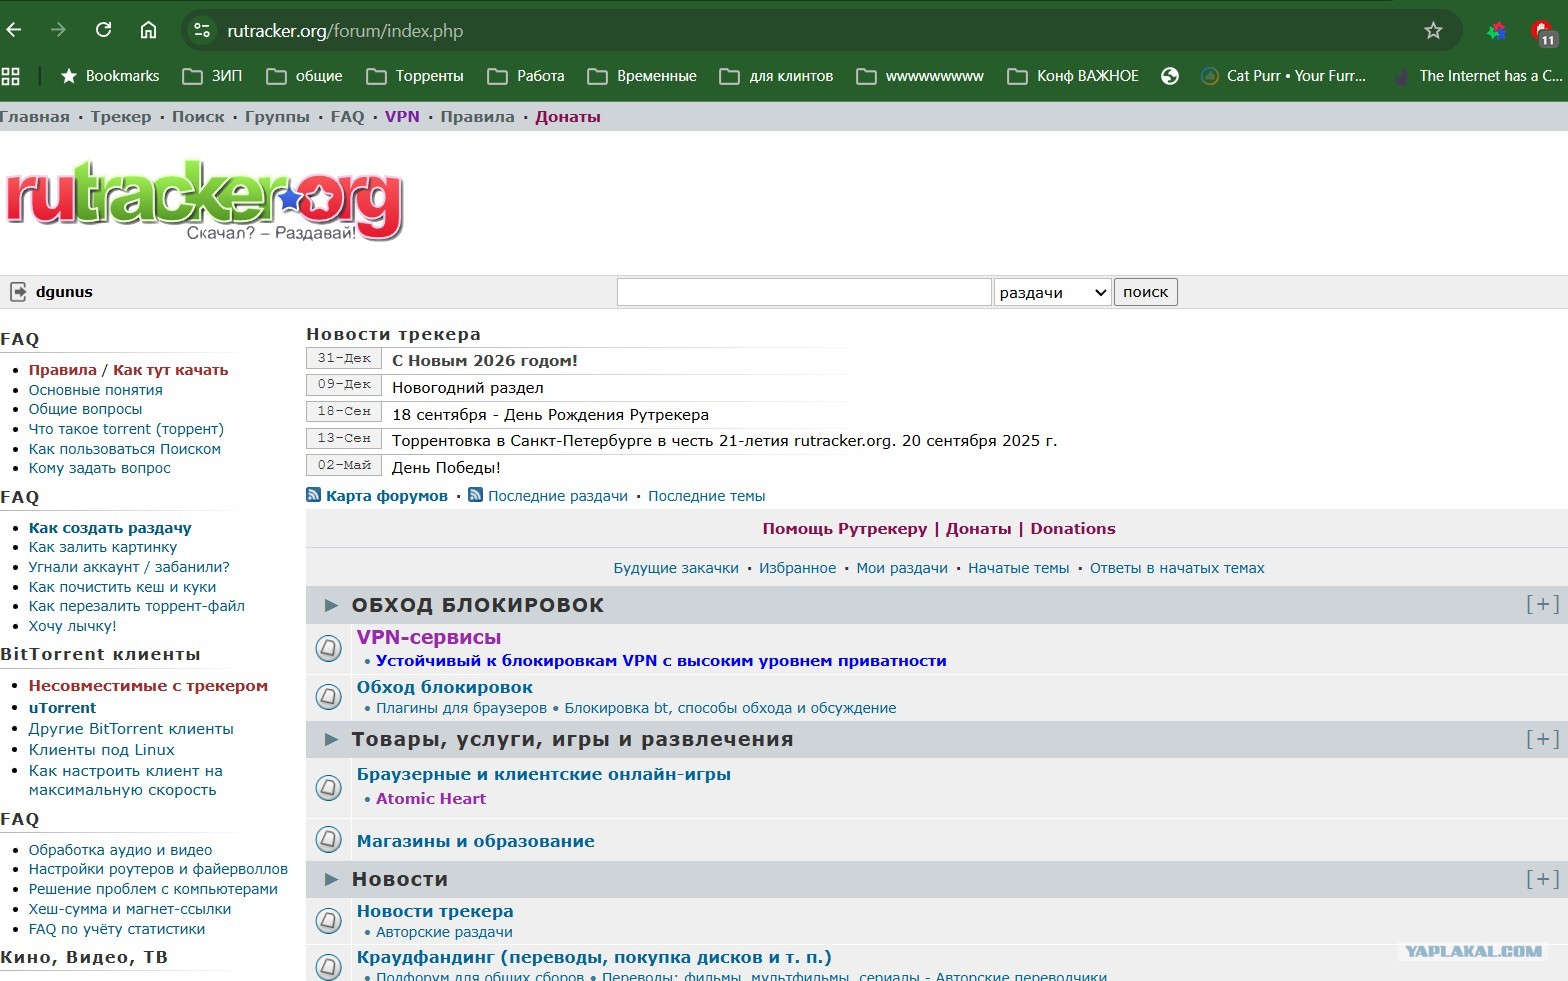Open the Поиск menu item
Image resolution: width=1568 pixels, height=981 pixels.
198,117
